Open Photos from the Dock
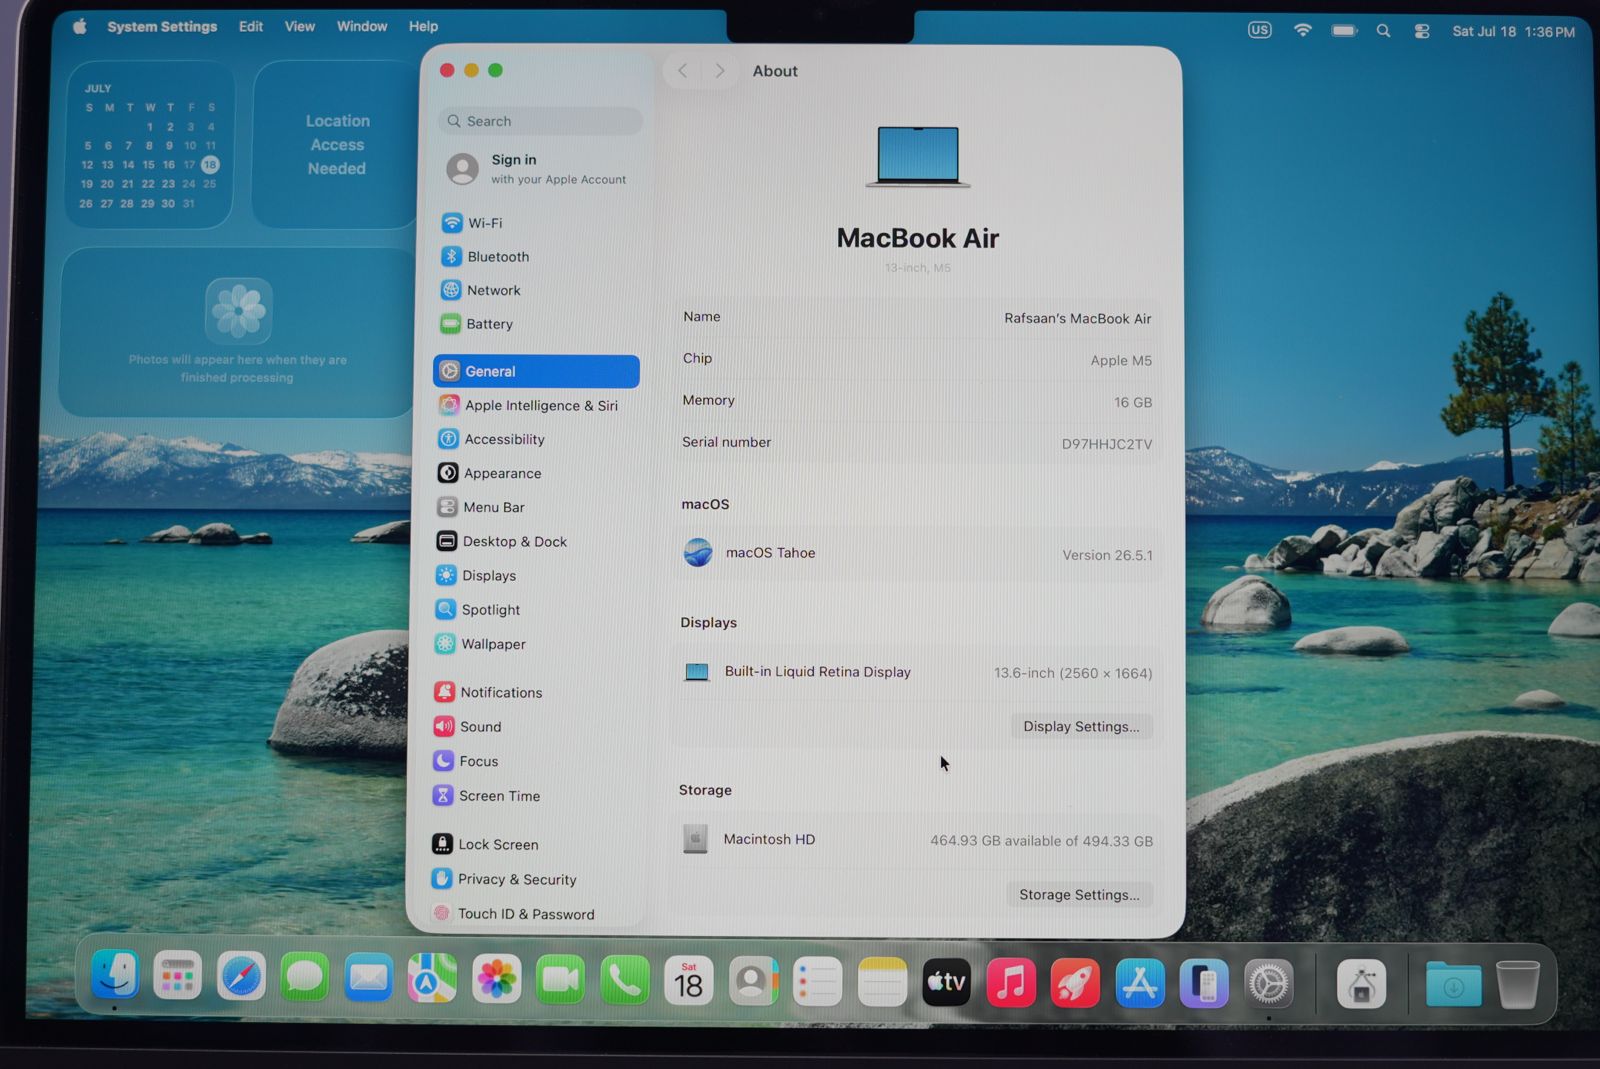Image resolution: width=1600 pixels, height=1069 pixels. (x=497, y=980)
